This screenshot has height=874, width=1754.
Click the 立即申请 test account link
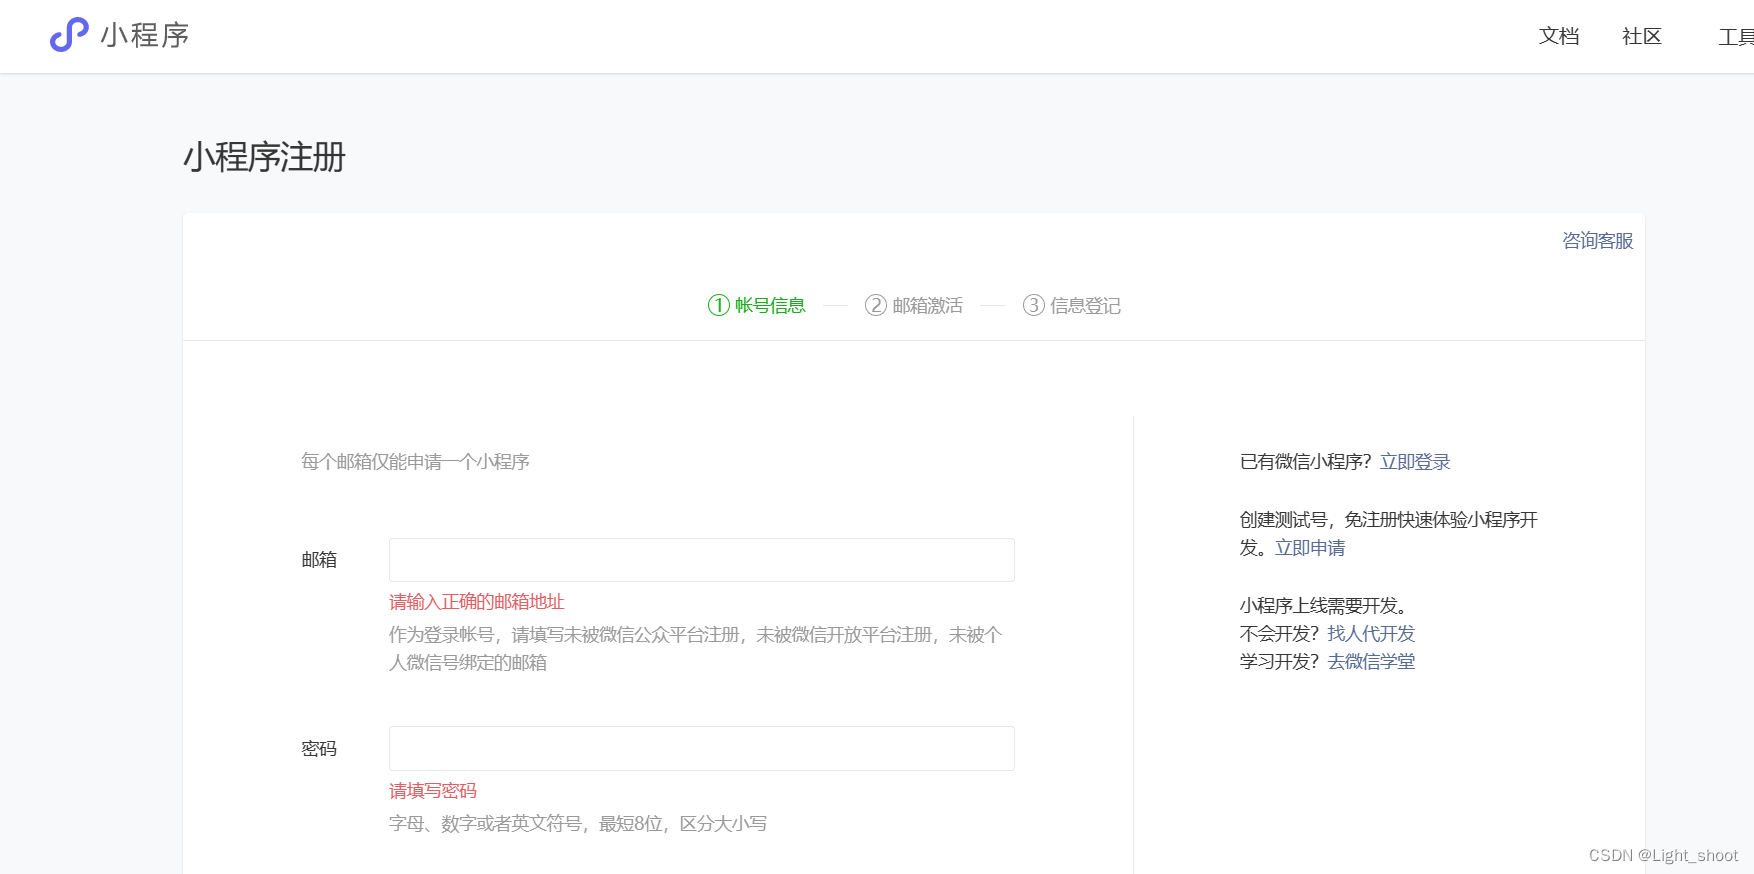tap(1310, 548)
